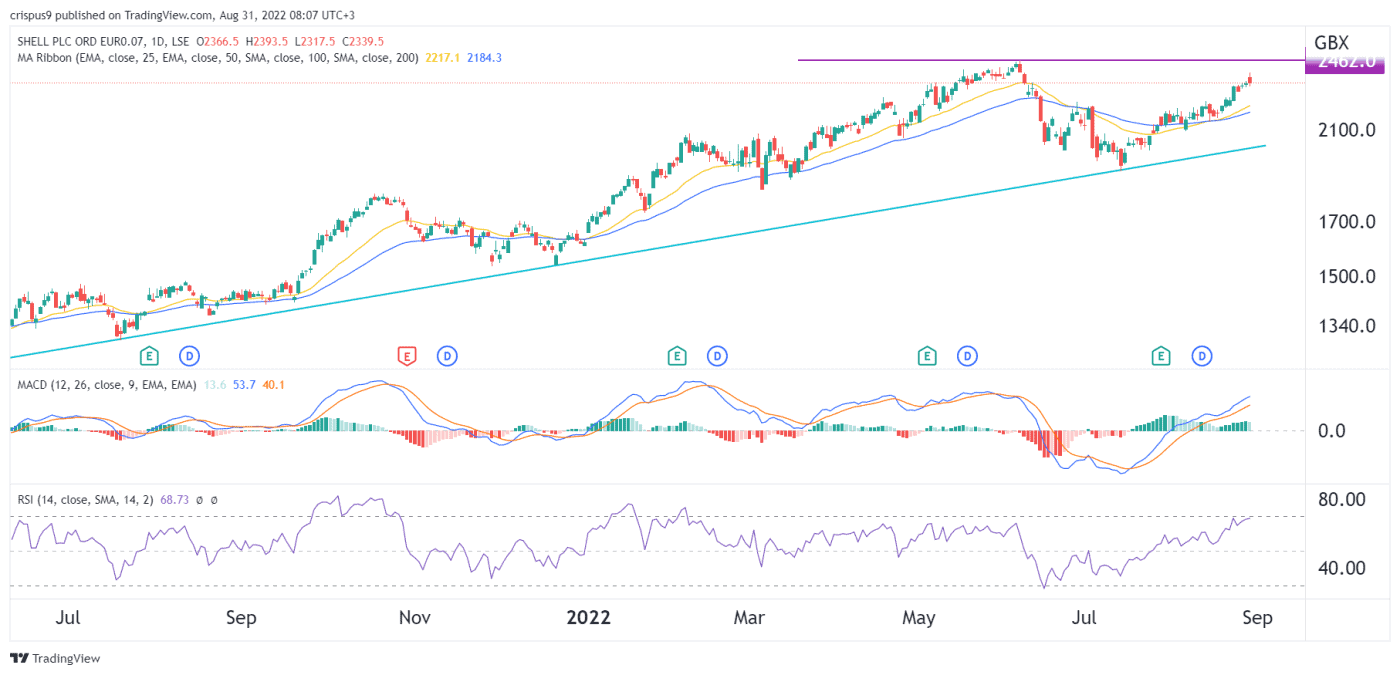Click the rightmost dividend D marker
1400x675 pixels.
pos(1202,355)
